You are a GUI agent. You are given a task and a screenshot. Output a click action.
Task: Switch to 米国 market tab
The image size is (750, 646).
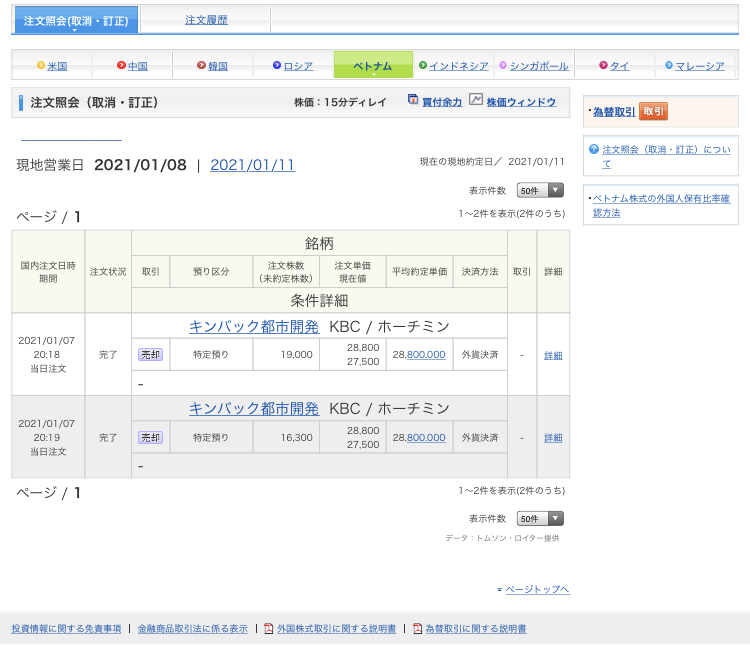[x=57, y=66]
